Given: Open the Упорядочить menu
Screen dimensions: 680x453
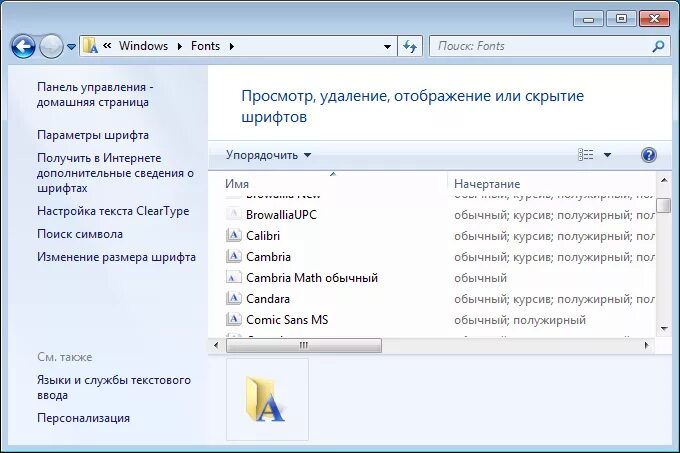Looking at the screenshot, I should tap(268, 155).
